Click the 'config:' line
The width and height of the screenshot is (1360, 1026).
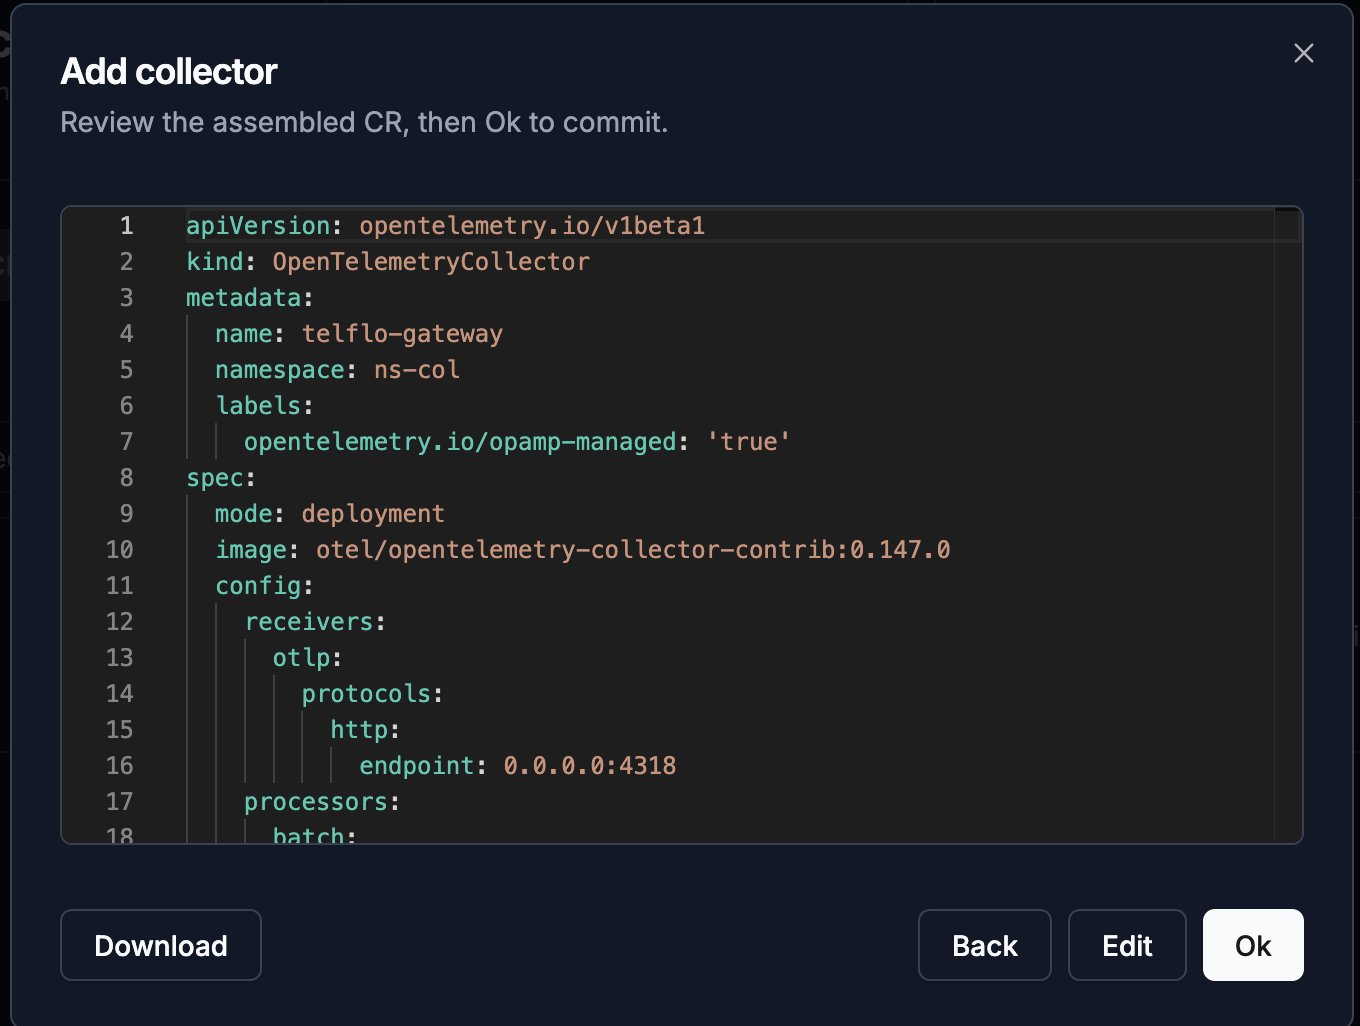click(265, 586)
